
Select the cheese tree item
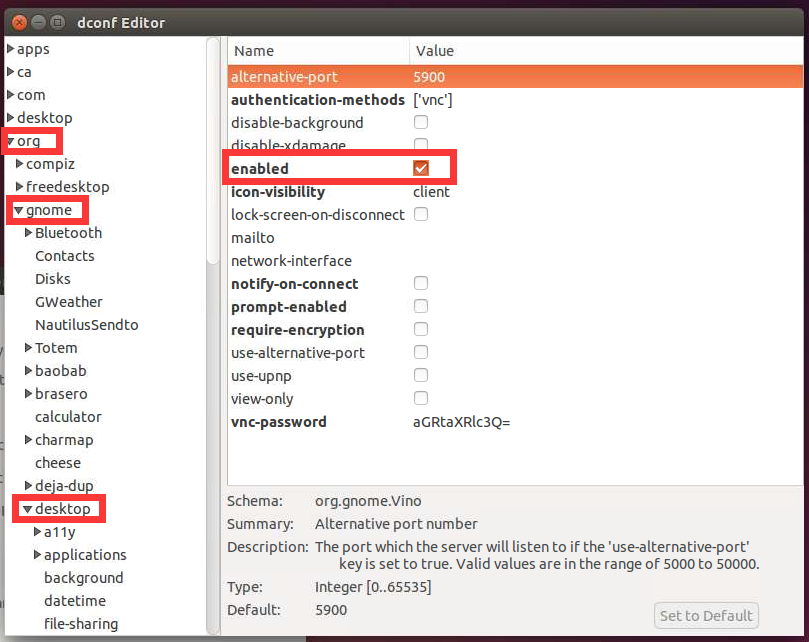[x=58, y=463]
